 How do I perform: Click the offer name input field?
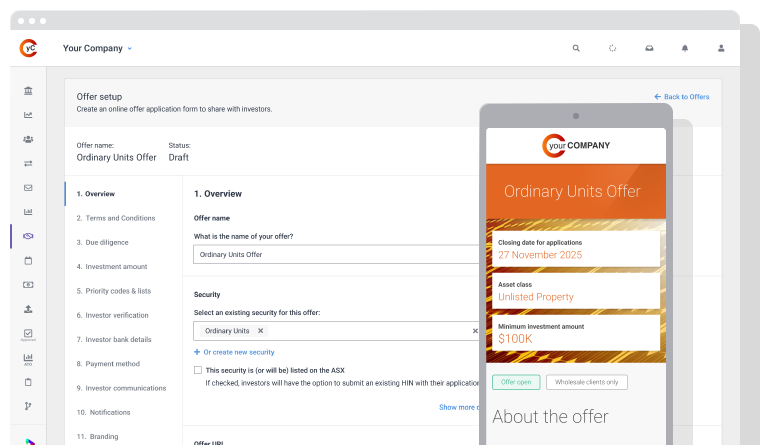coord(336,254)
